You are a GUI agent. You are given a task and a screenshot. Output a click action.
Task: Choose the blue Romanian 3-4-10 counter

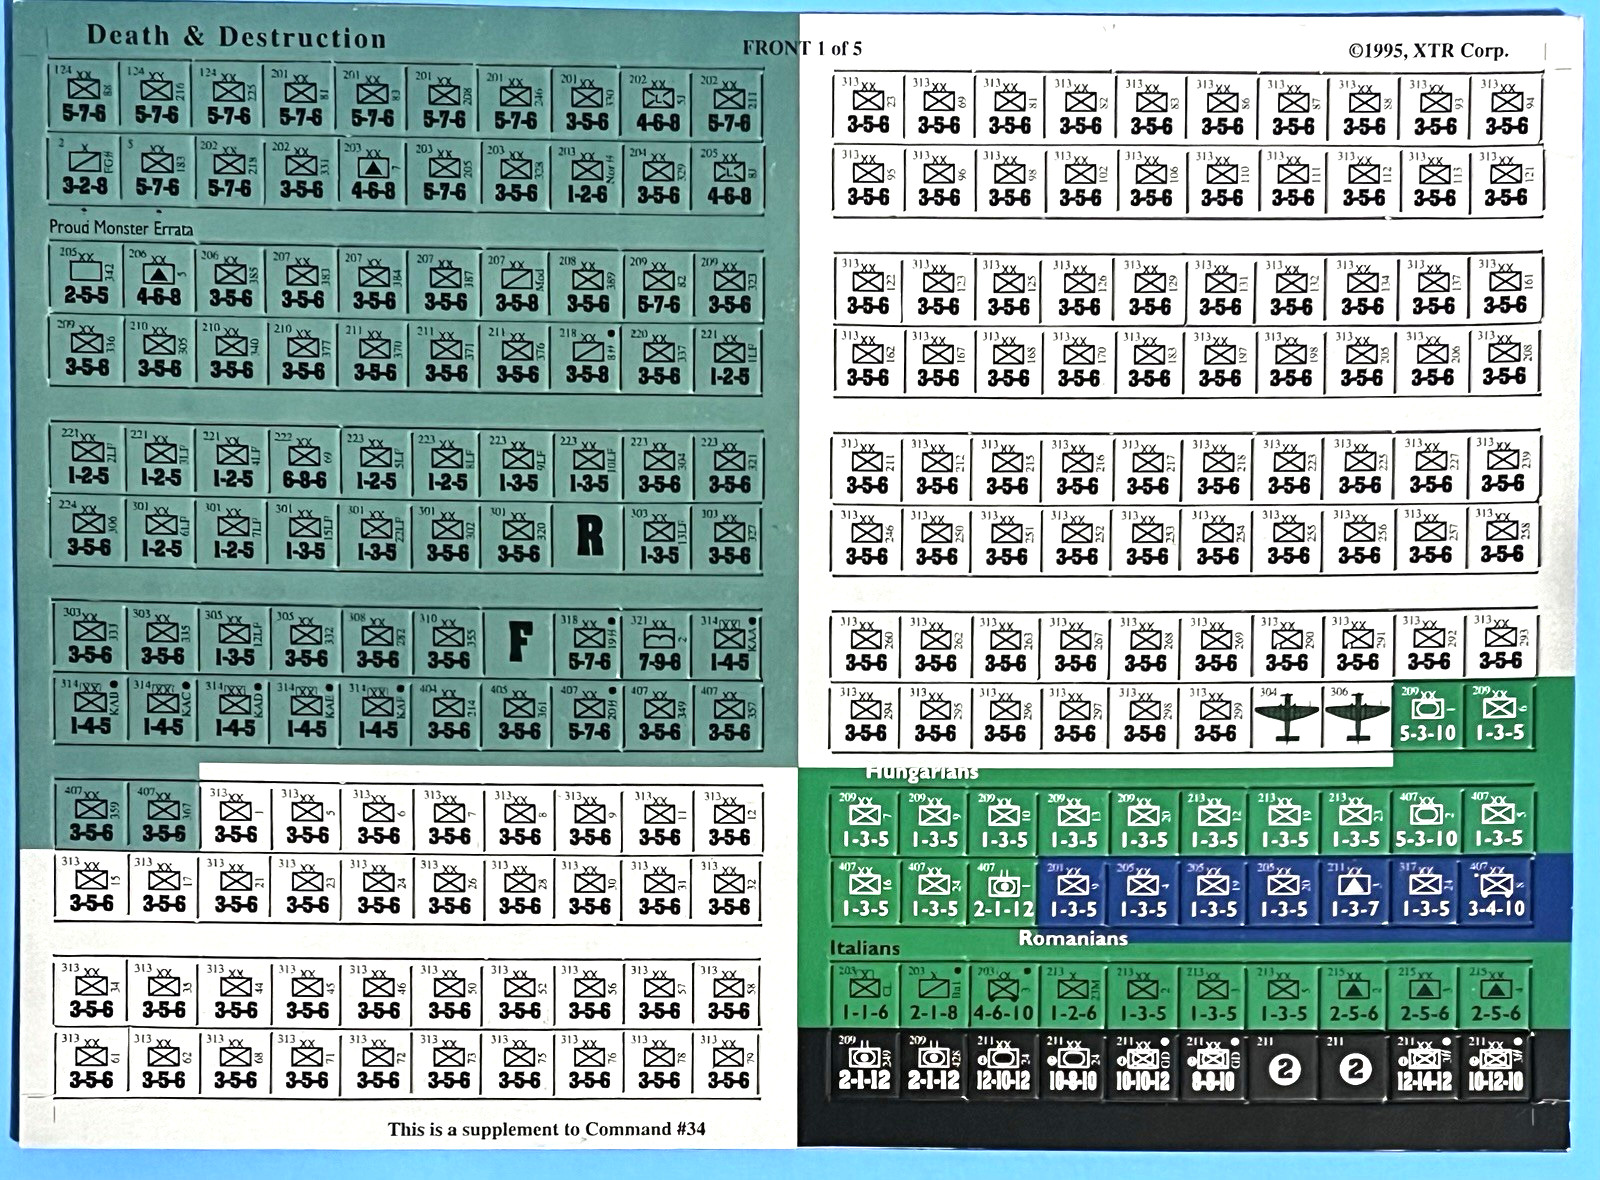(x=1496, y=890)
